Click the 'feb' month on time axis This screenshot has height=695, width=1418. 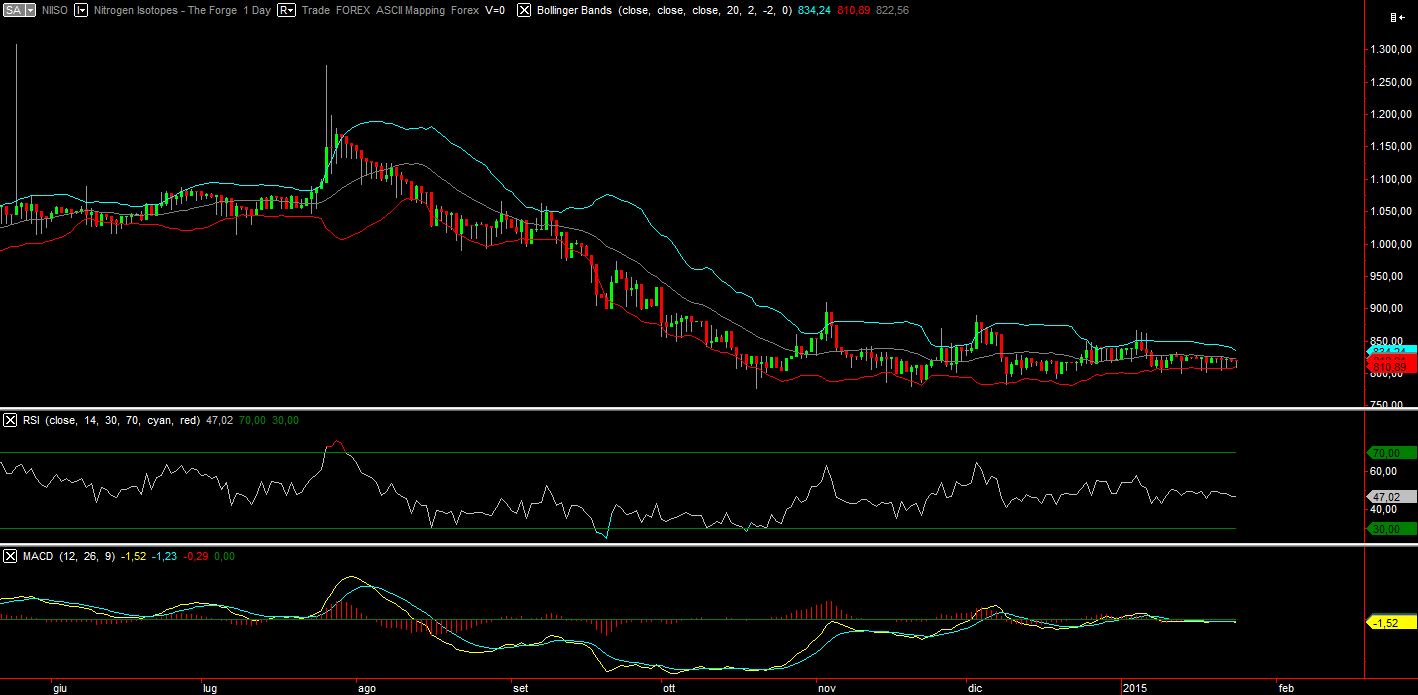(1286, 689)
